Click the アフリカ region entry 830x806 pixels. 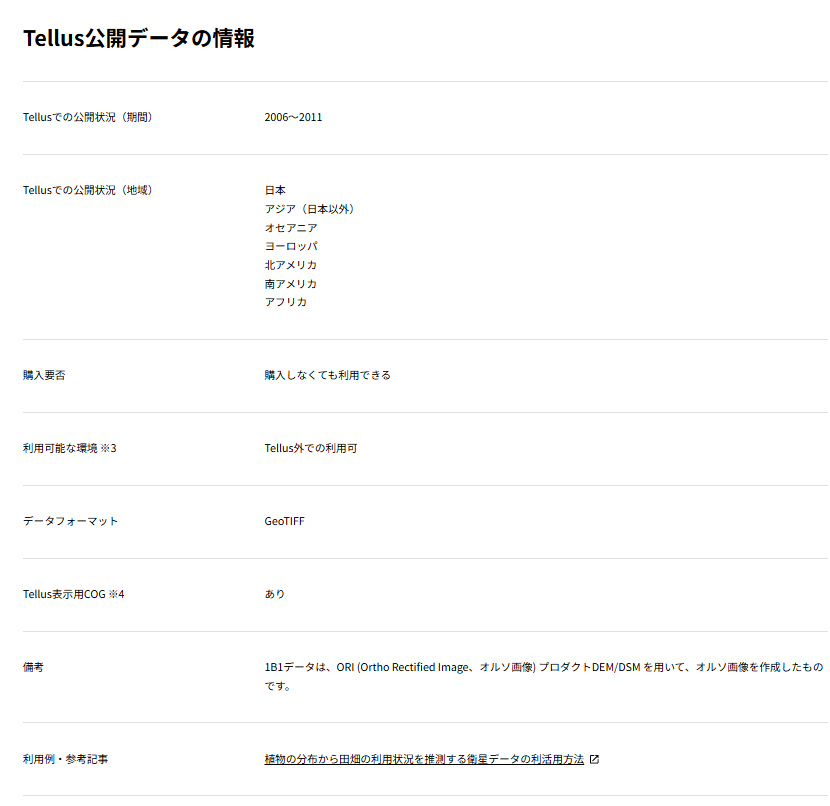286,302
